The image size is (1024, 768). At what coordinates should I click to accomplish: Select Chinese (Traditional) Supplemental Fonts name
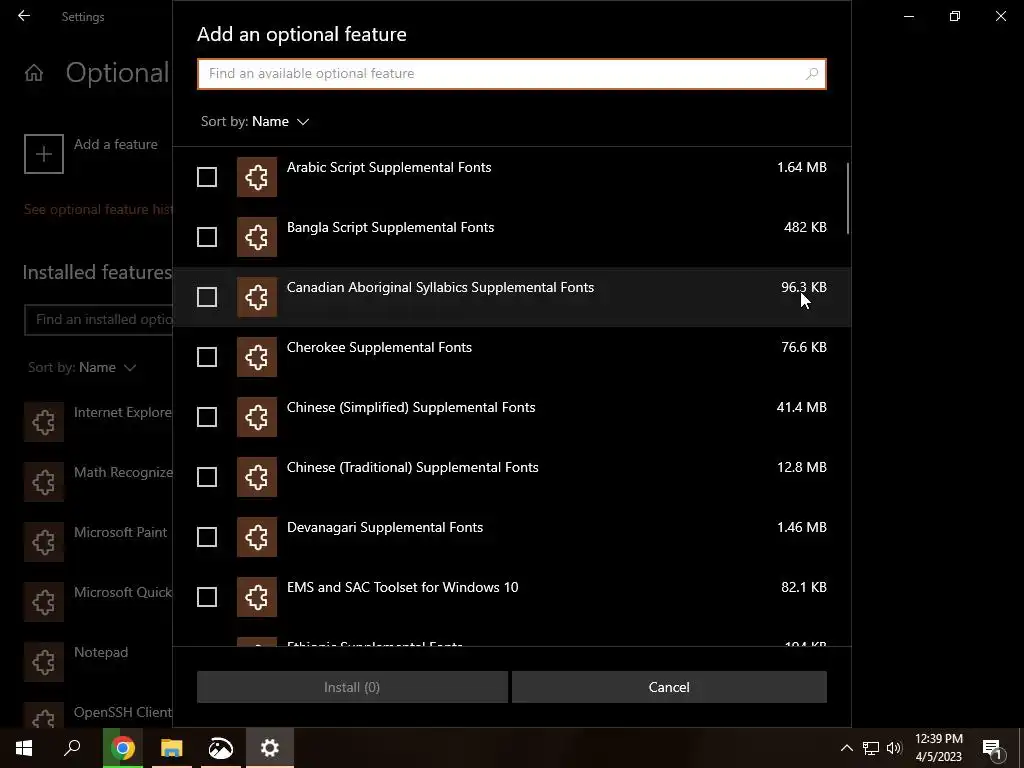tap(412, 468)
